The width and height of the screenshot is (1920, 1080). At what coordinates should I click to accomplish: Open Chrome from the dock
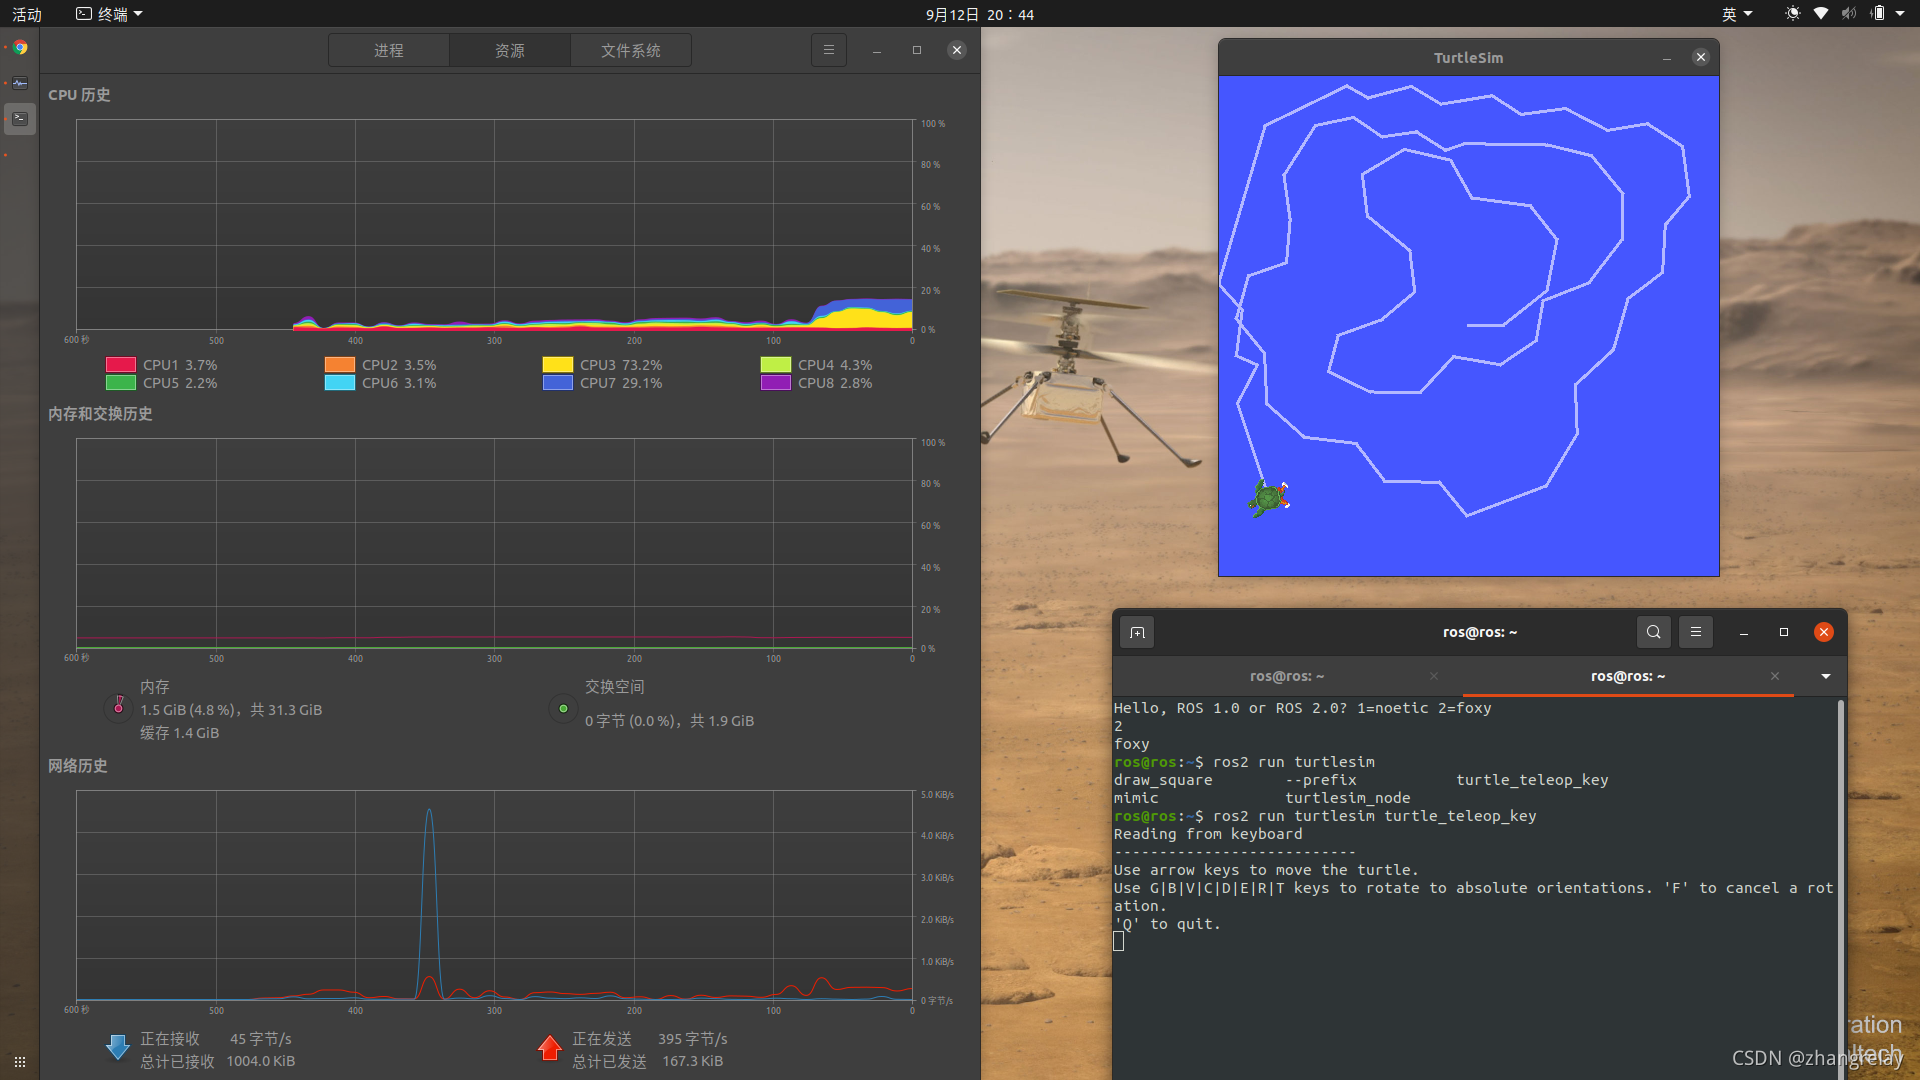pyautogui.click(x=20, y=47)
